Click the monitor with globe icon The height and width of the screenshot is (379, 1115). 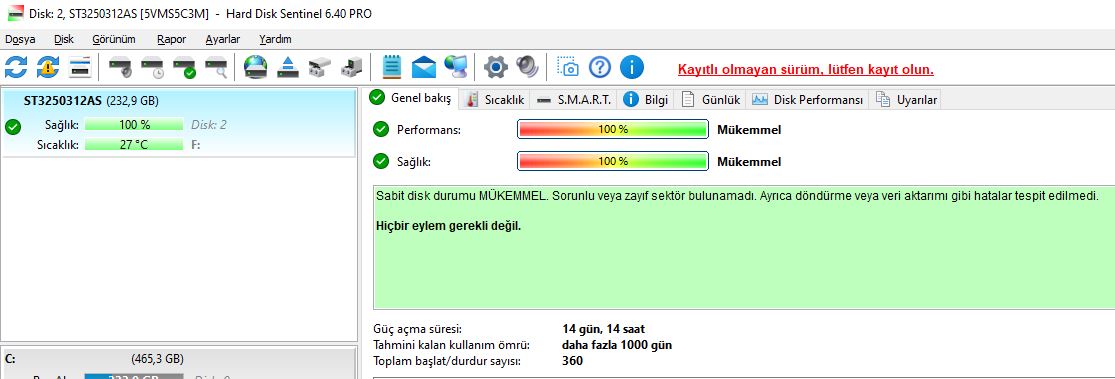pyautogui.click(x=456, y=68)
